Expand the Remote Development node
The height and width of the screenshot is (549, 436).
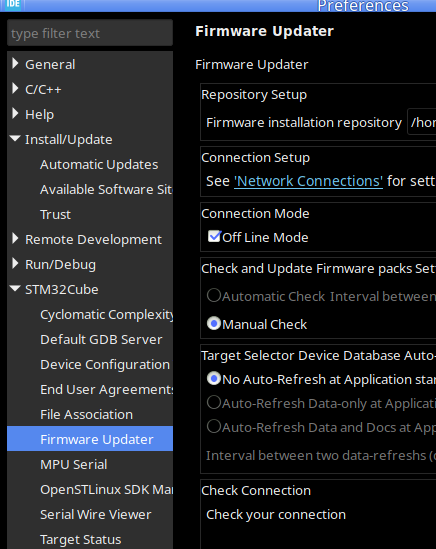point(15,239)
